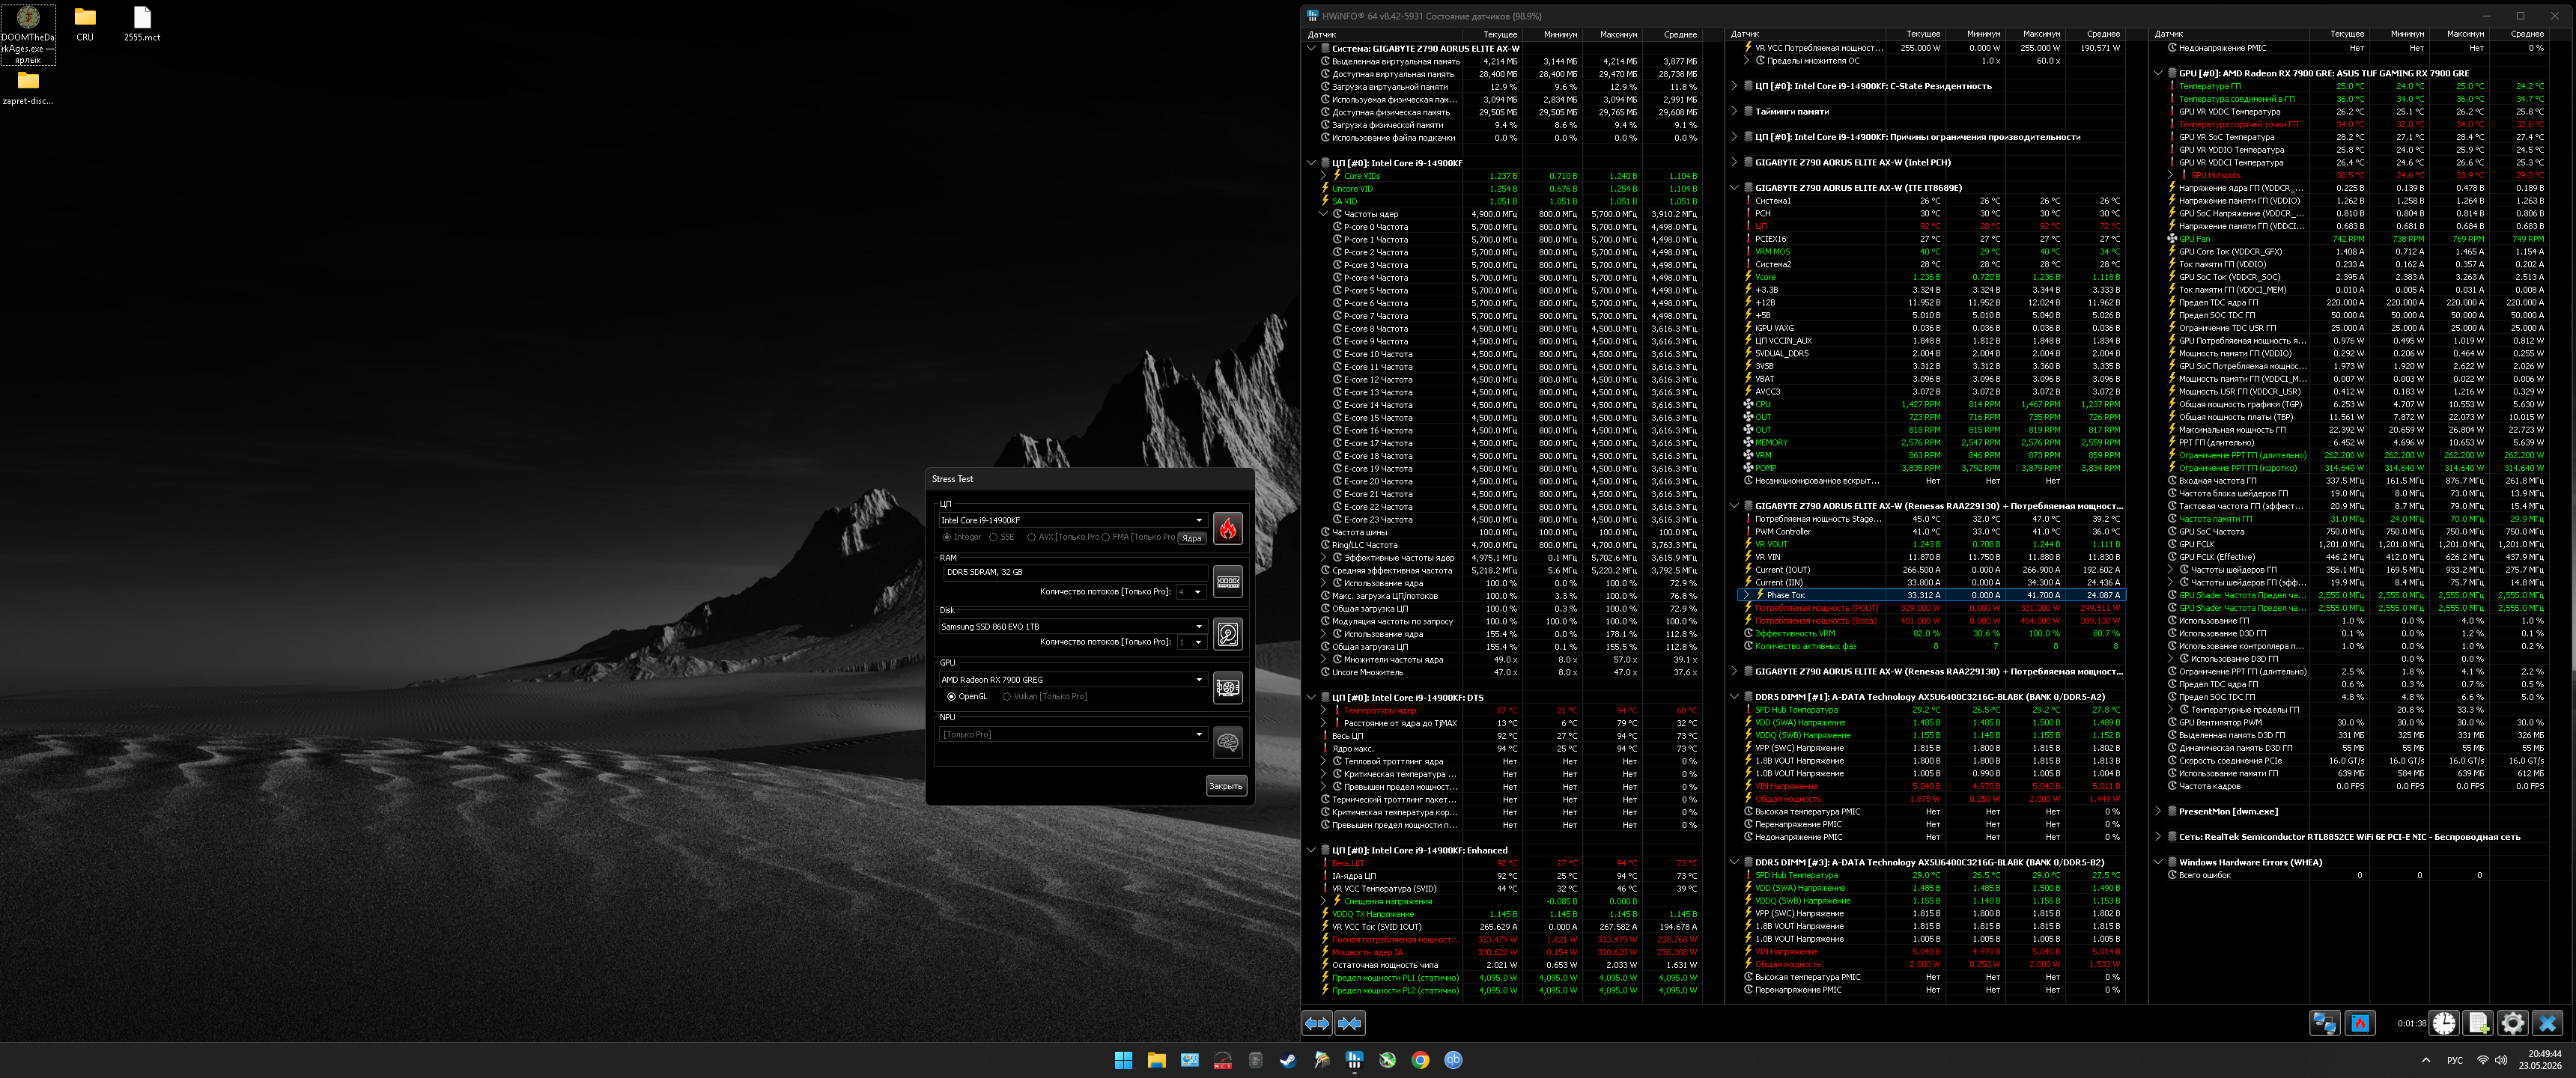This screenshot has width=2576, height=1078.
Task: Click the РУС language indicator in the tray
Action: [x=2455, y=1061]
